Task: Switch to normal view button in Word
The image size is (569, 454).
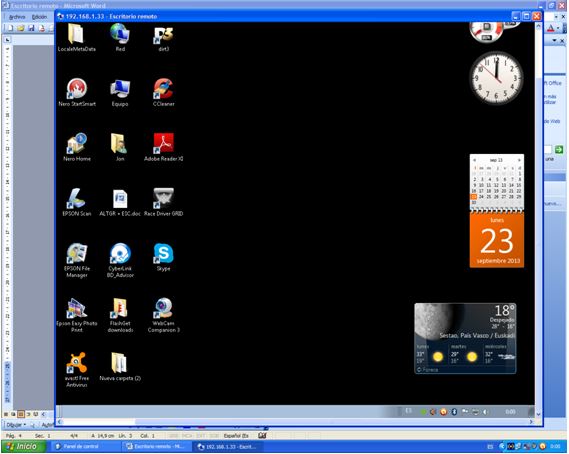Action: [x=6, y=414]
